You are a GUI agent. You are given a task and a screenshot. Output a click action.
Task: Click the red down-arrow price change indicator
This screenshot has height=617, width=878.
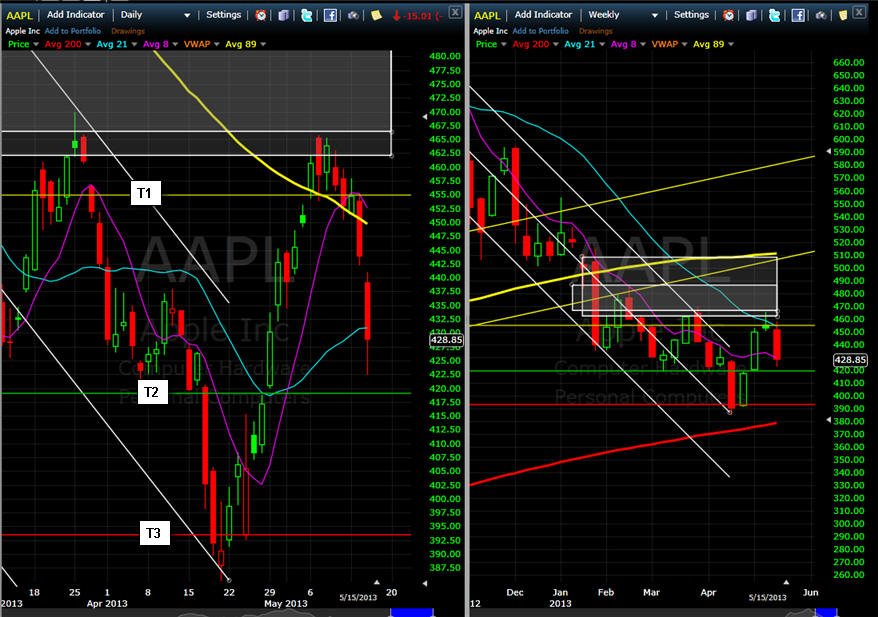tap(396, 16)
